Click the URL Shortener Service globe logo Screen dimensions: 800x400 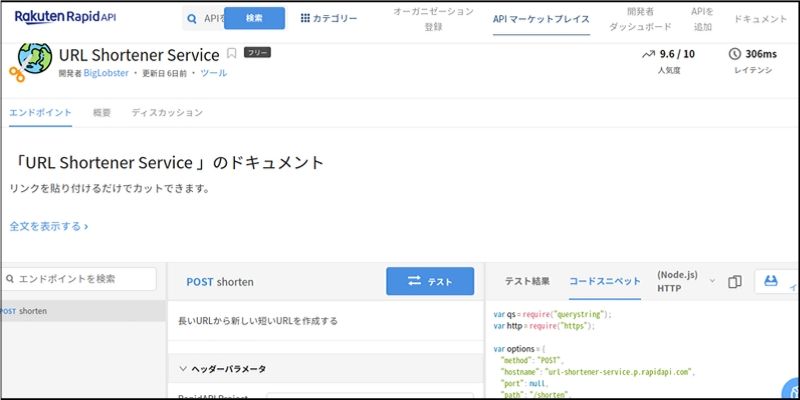point(31,61)
